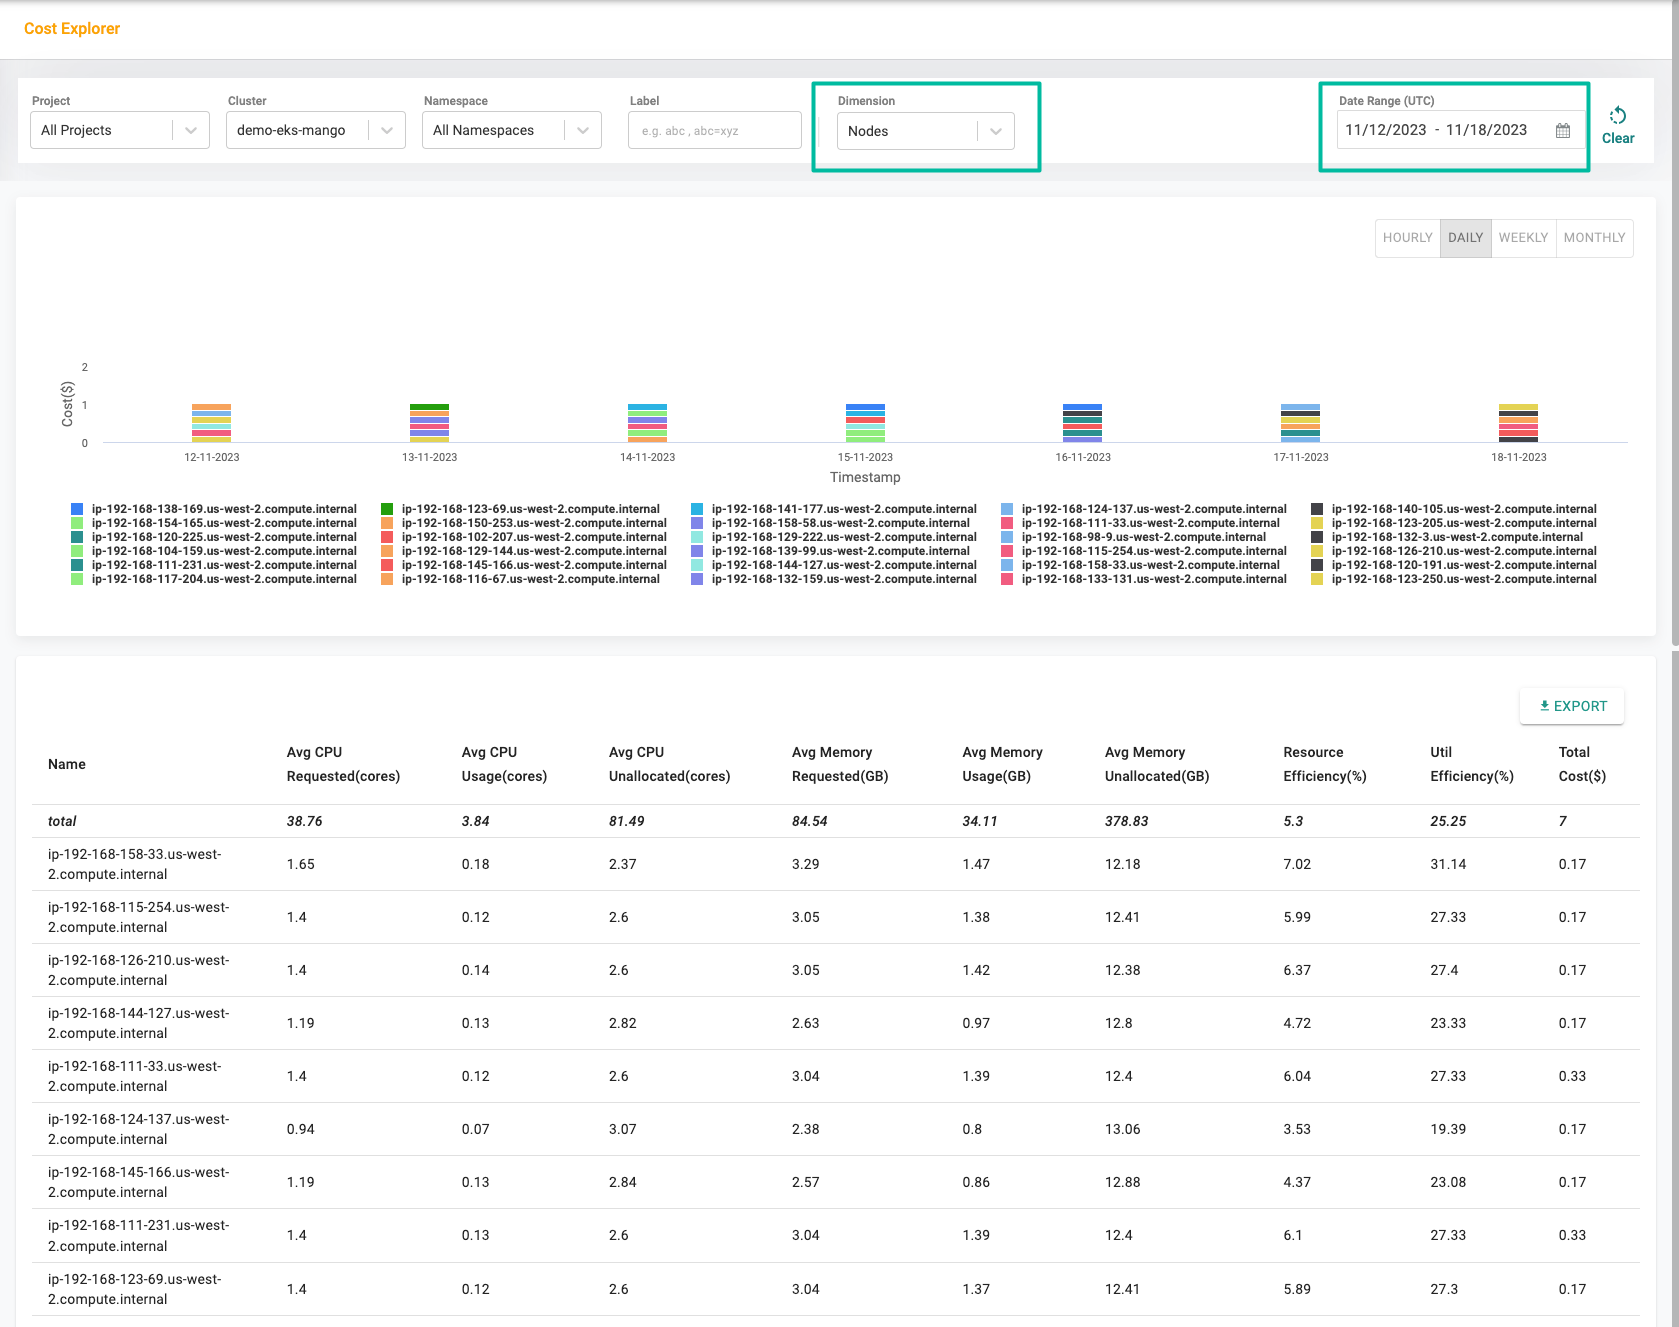Click the Date Range input 11/12/2023 - 11/18/2023
1679x1327 pixels.
click(1460, 130)
